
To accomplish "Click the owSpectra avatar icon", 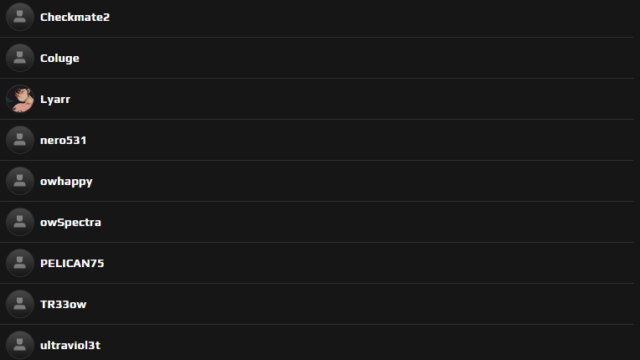I will pyautogui.click(x=20, y=222).
